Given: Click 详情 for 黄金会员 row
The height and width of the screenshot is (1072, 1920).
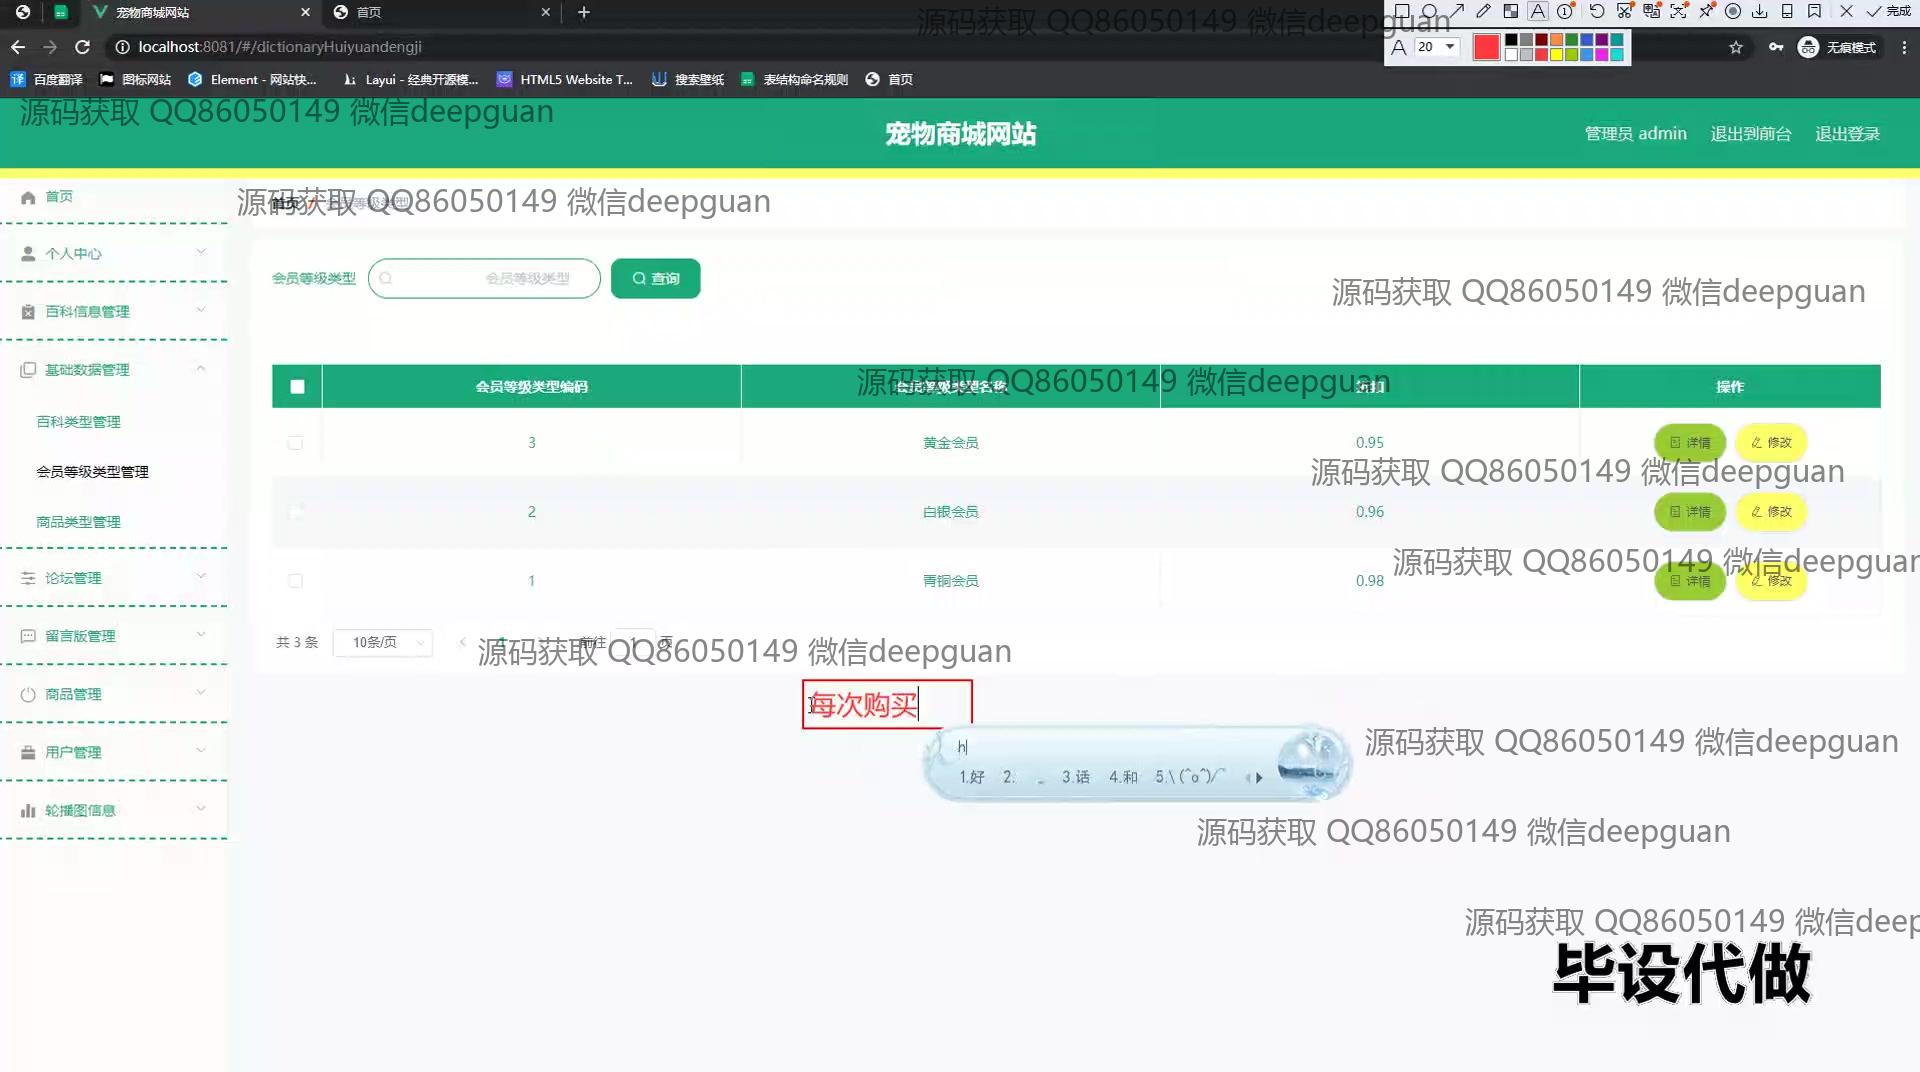Looking at the screenshot, I should coord(1690,442).
